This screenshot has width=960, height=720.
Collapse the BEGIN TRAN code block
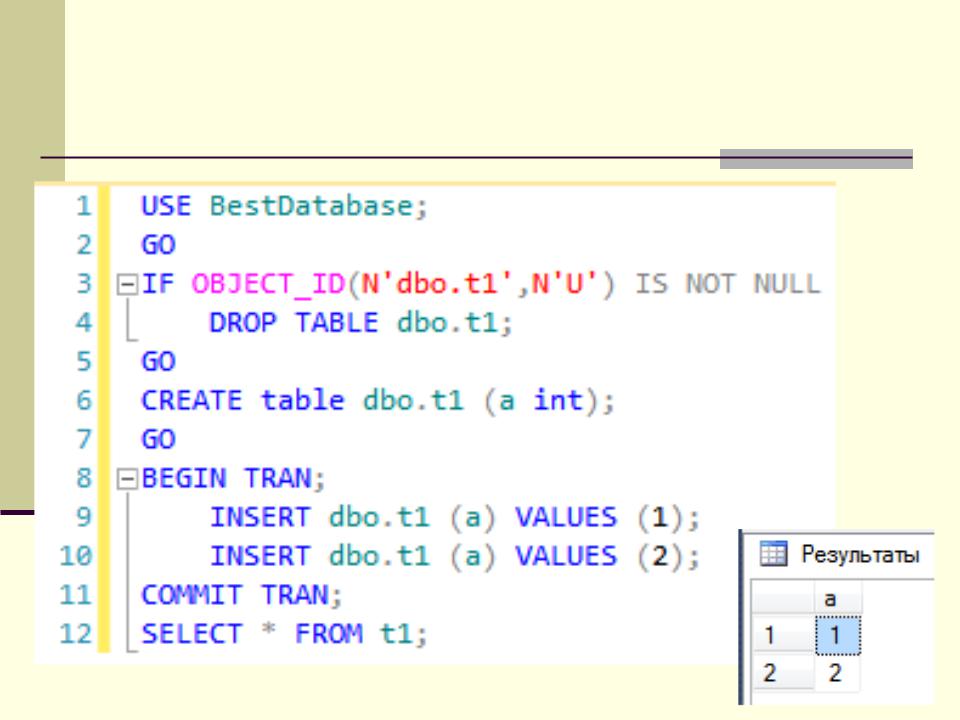pos(122,479)
